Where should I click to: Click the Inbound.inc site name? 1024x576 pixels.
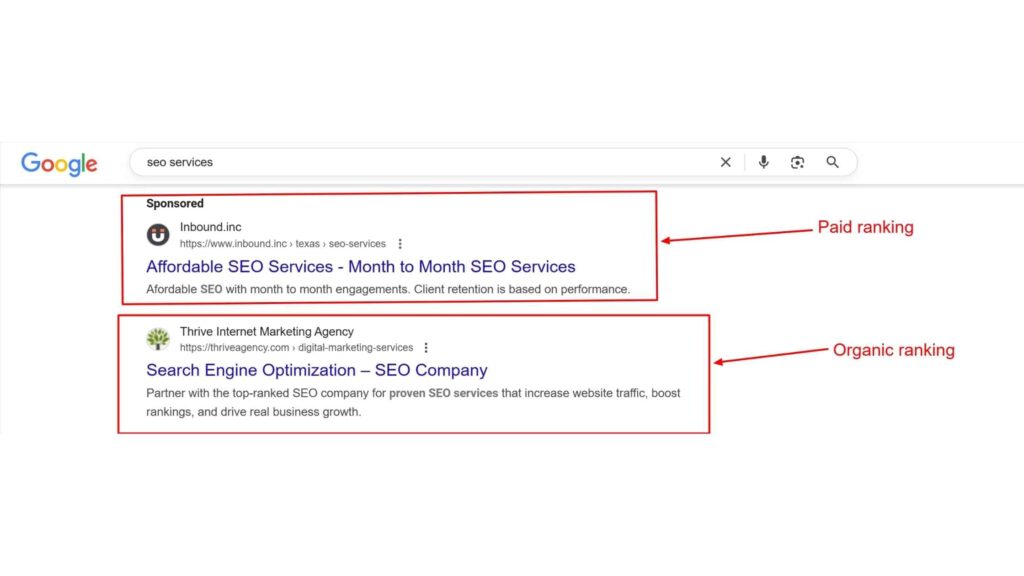(x=211, y=227)
